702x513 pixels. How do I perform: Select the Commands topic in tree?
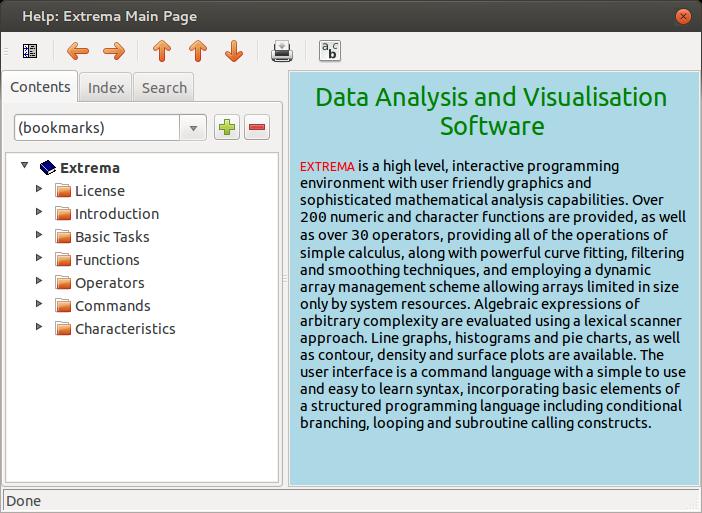(x=112, y=306)
